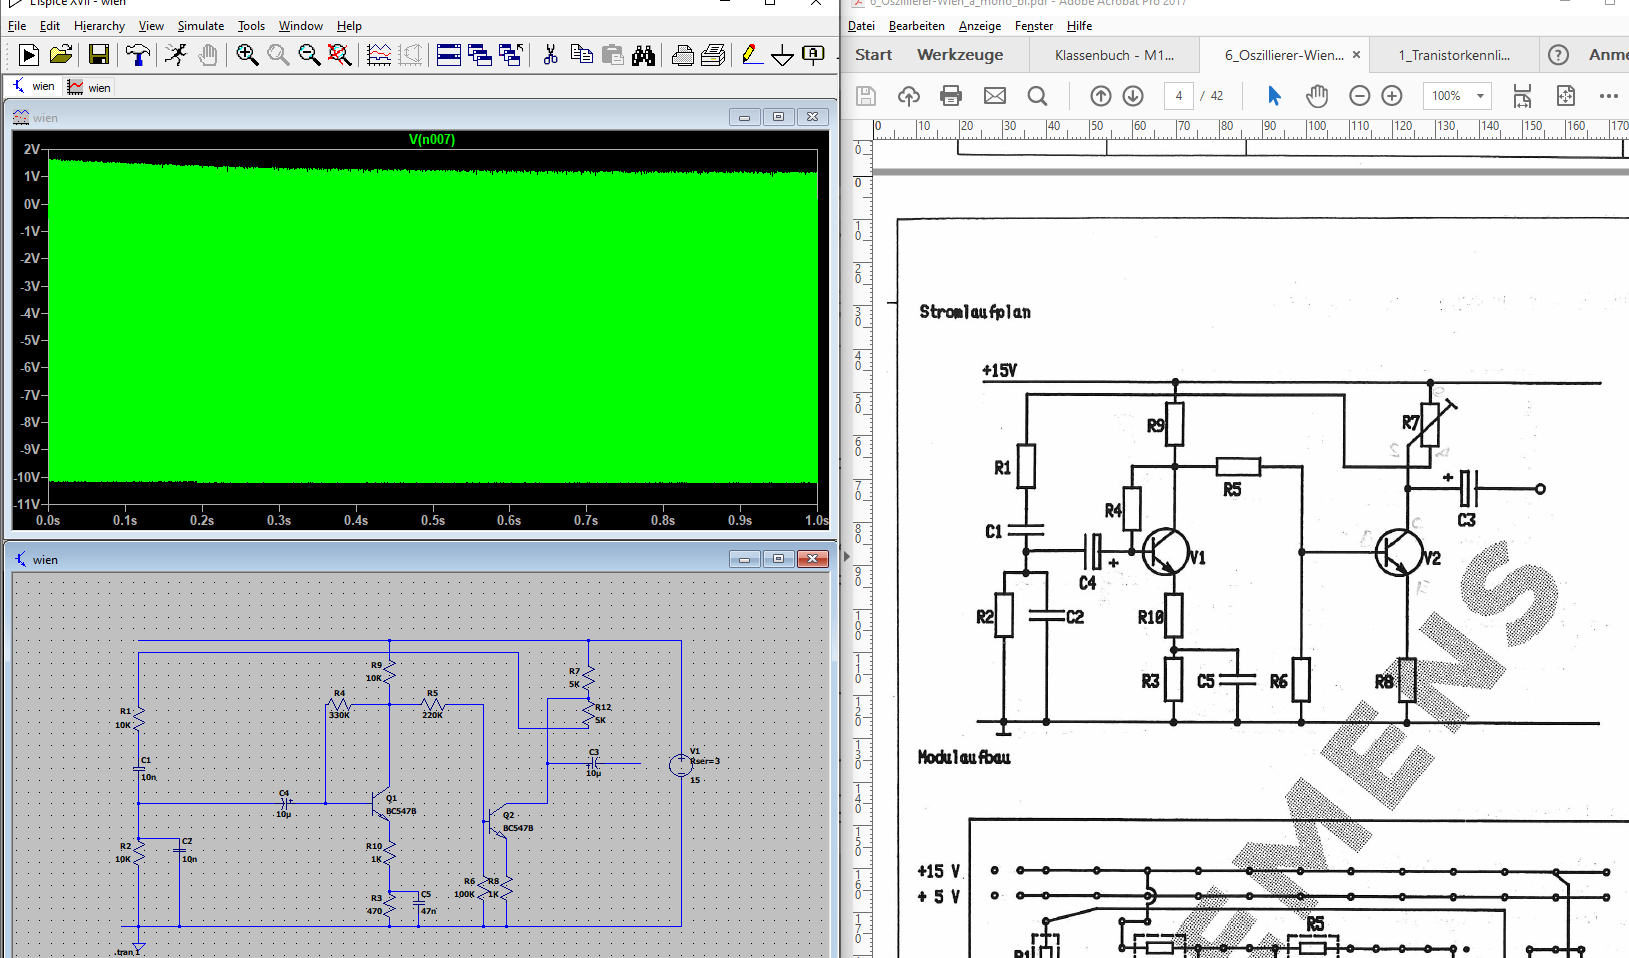Click the V(n007) trace label
Viewport: 1629px width, 958px height.
[432, 140]
